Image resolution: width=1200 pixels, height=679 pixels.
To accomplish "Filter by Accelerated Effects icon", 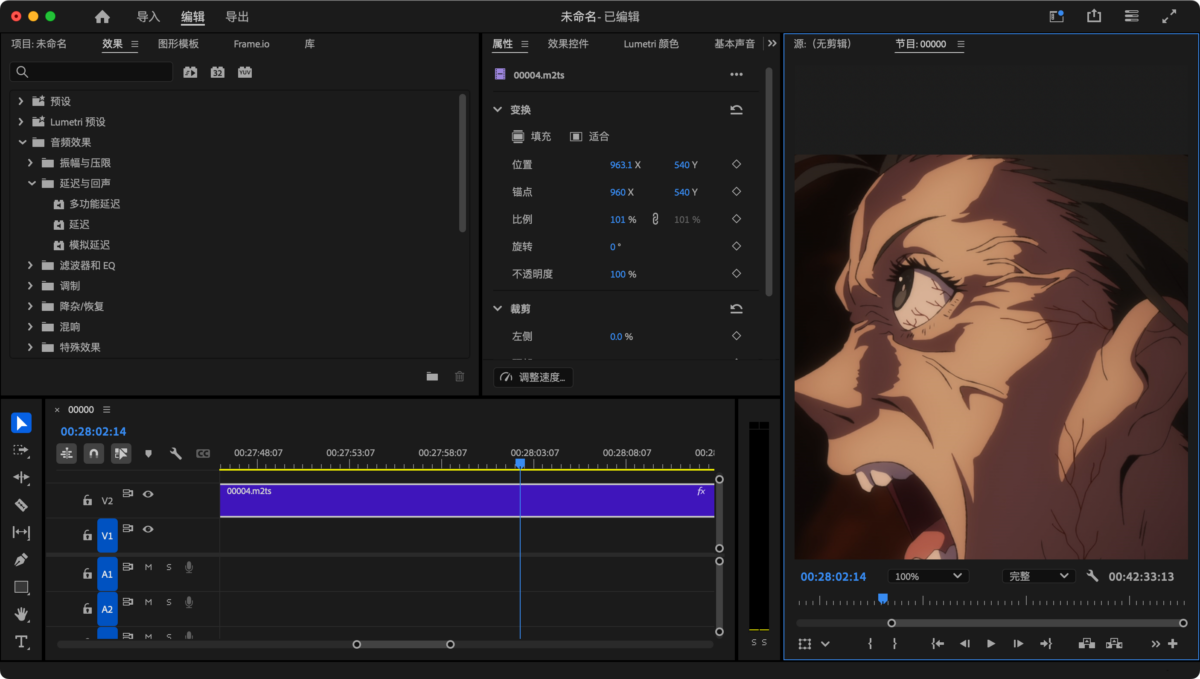I will pyautogui.click(x=191, y=72).
